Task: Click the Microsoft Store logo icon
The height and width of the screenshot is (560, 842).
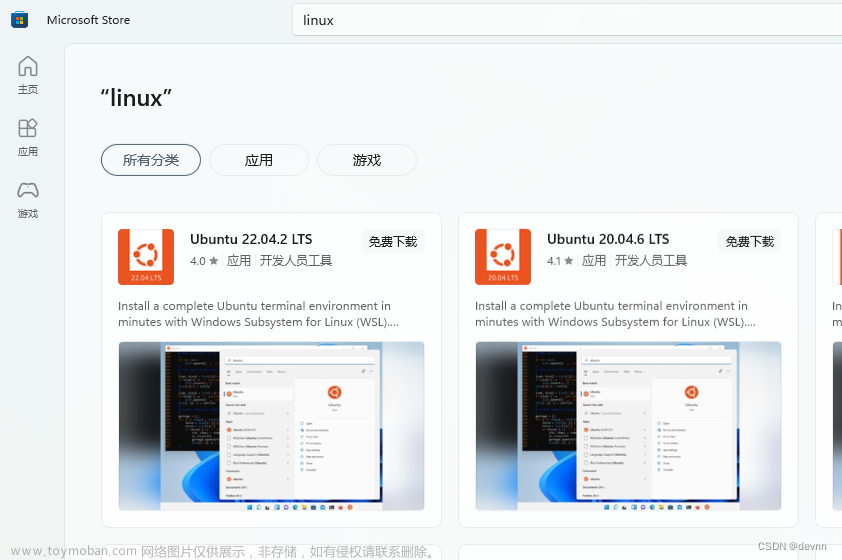Action: (19, 20)
